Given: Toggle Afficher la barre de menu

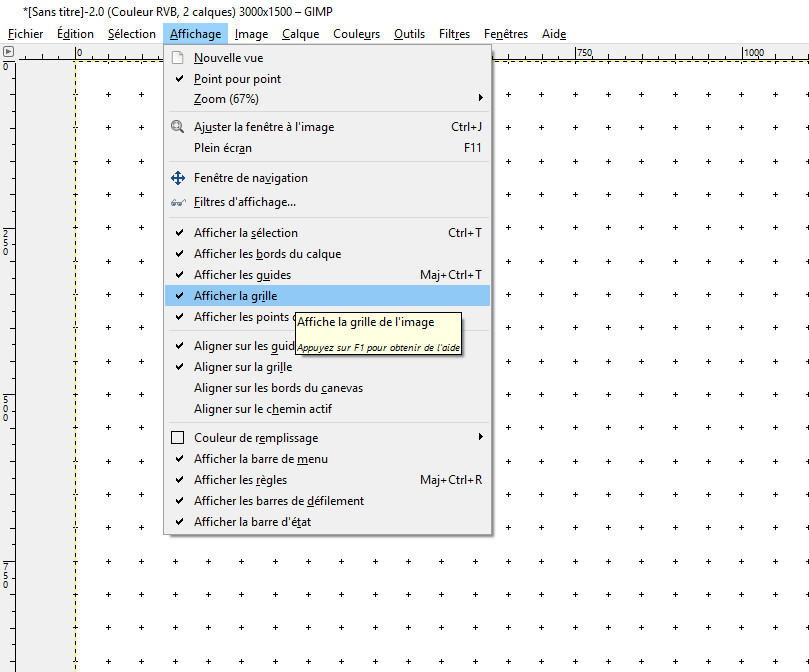Looking at the screenshot, I should (327, 459).
